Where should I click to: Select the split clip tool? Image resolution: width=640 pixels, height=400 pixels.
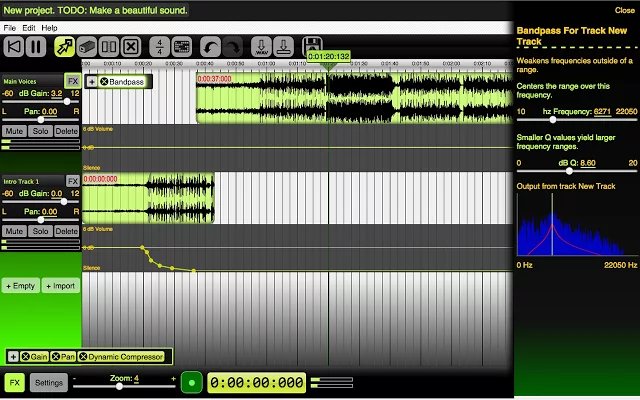pyautogui.click(x=109, y=47)
